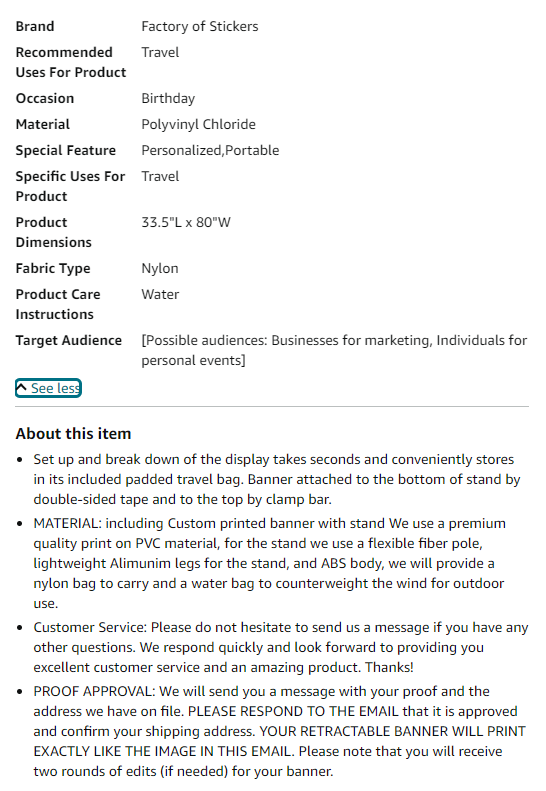546x791 pixels.
Task: Select the Birthday occasion value
Action: [168, 98]
